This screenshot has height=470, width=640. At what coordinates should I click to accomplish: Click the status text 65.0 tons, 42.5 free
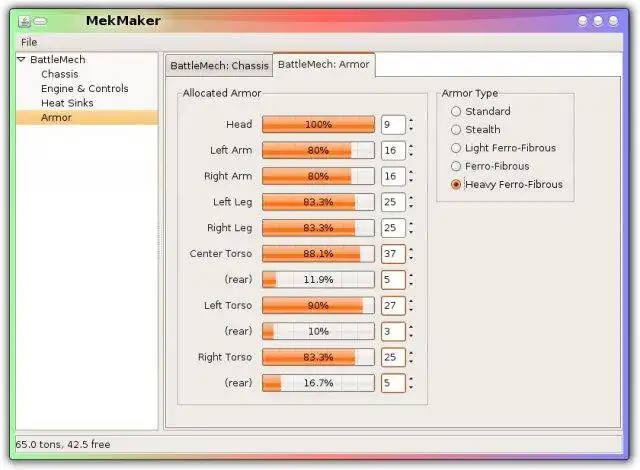coord(63,444)
